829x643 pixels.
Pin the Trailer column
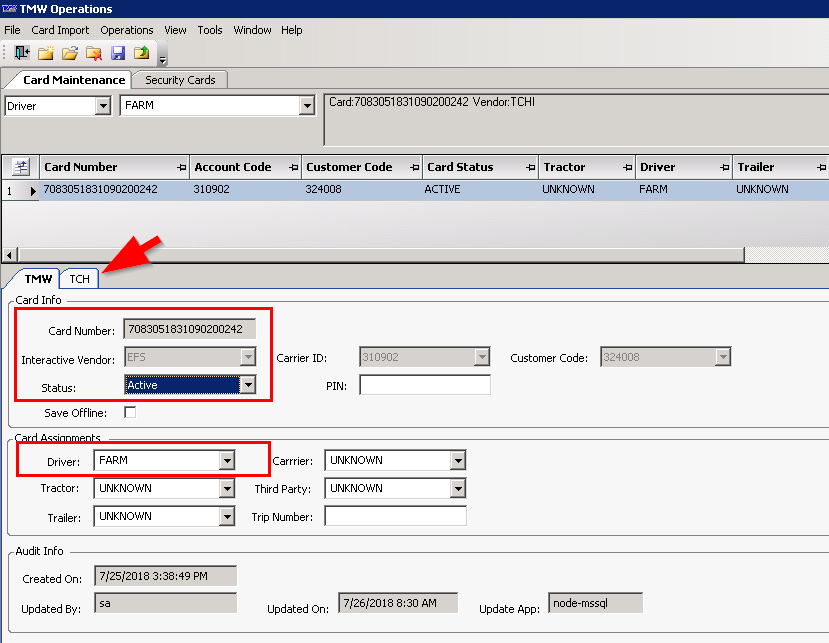click(822, 168)
